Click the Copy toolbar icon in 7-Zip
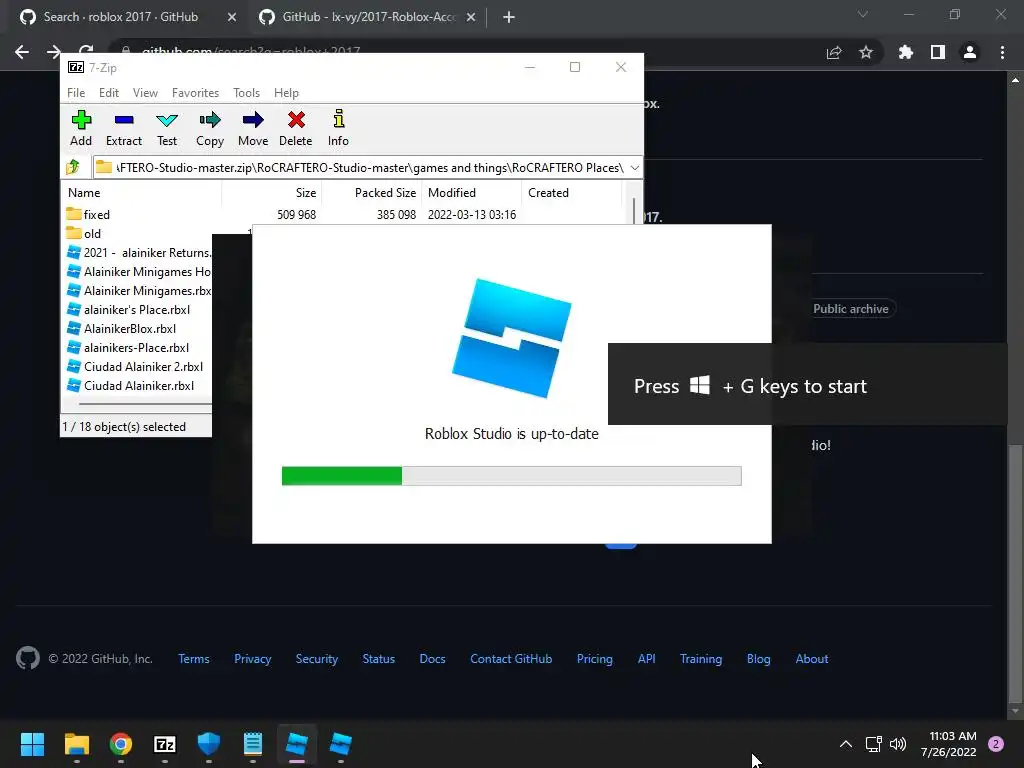Viewport: 1024px width, 768px height. [x=210, y=128]
